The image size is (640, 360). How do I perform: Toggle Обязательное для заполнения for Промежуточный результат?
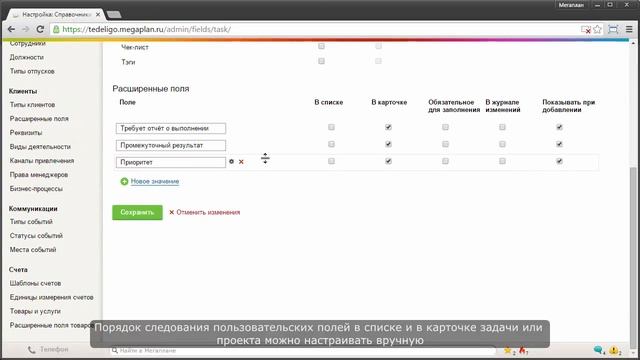pos(445,144)
